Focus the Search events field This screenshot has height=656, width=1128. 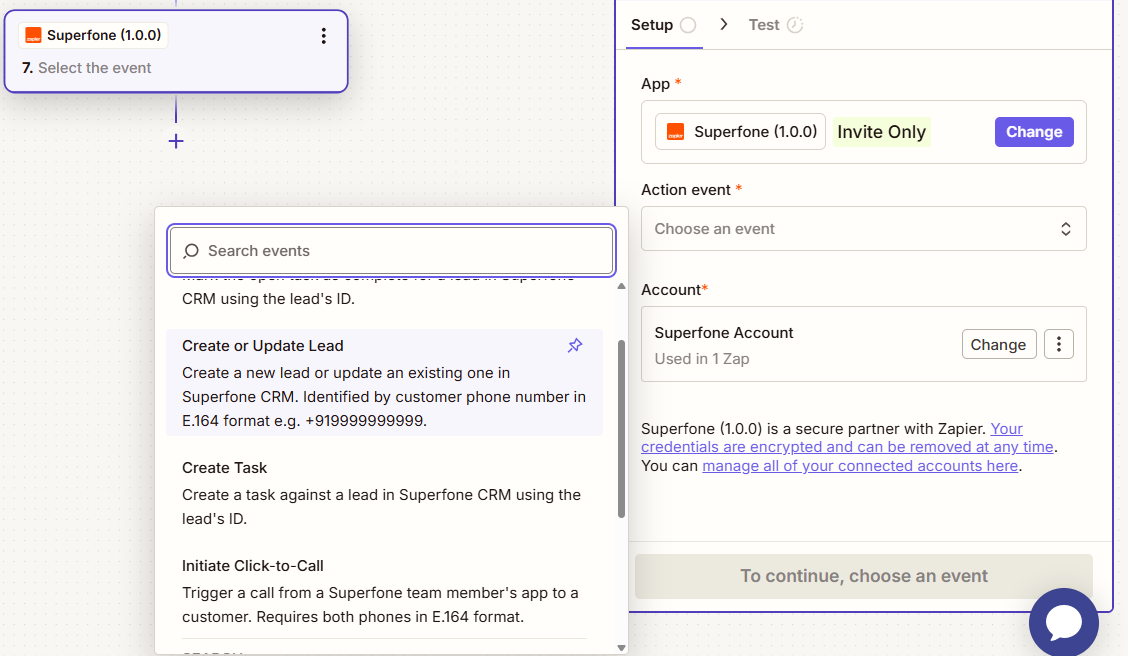[391, 251]
